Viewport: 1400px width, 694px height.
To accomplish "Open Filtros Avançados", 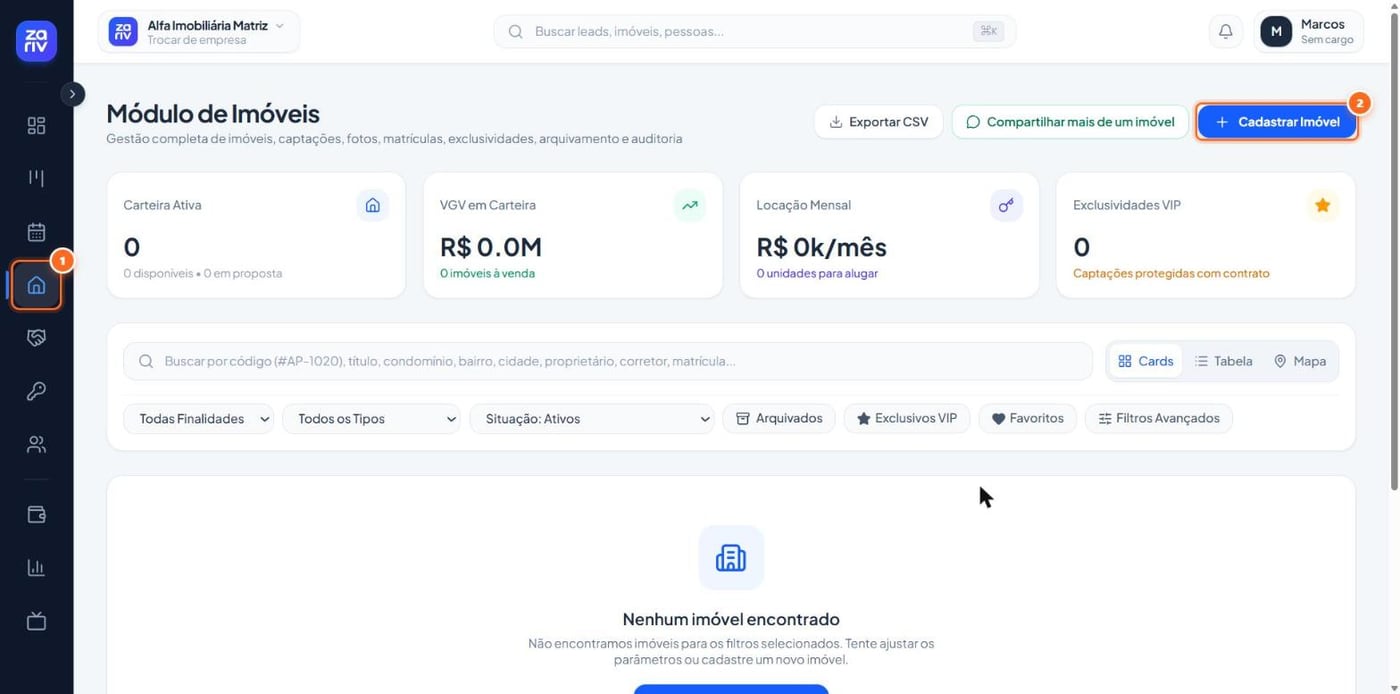I will point(1159,419).
